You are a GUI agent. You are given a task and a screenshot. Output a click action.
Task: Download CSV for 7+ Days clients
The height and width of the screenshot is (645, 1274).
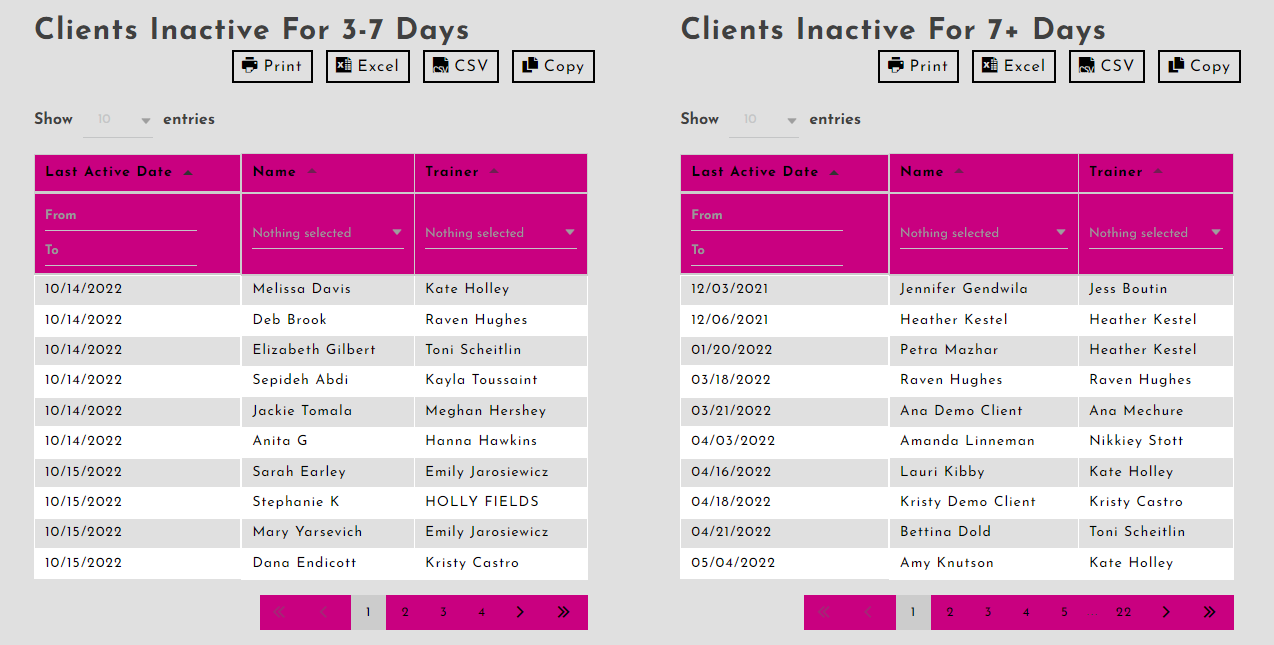click(1106, 67)
